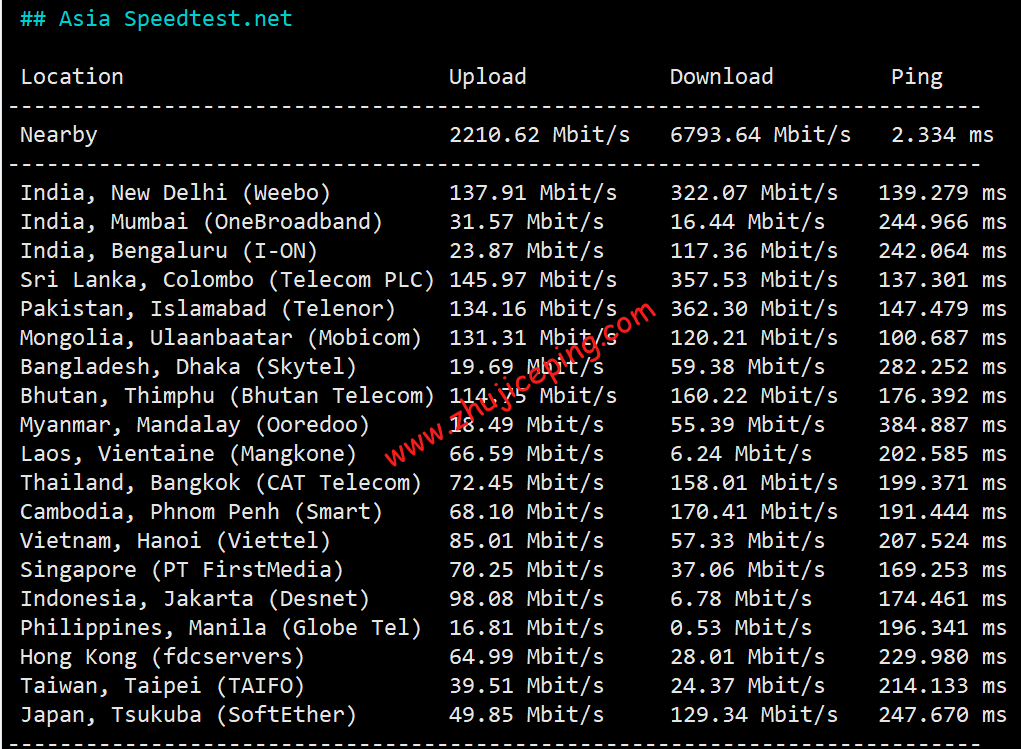Select New Delhi upload "137.91 Mbit/s"
Viewport: 1021px width, 749px height.
(533, 193)
